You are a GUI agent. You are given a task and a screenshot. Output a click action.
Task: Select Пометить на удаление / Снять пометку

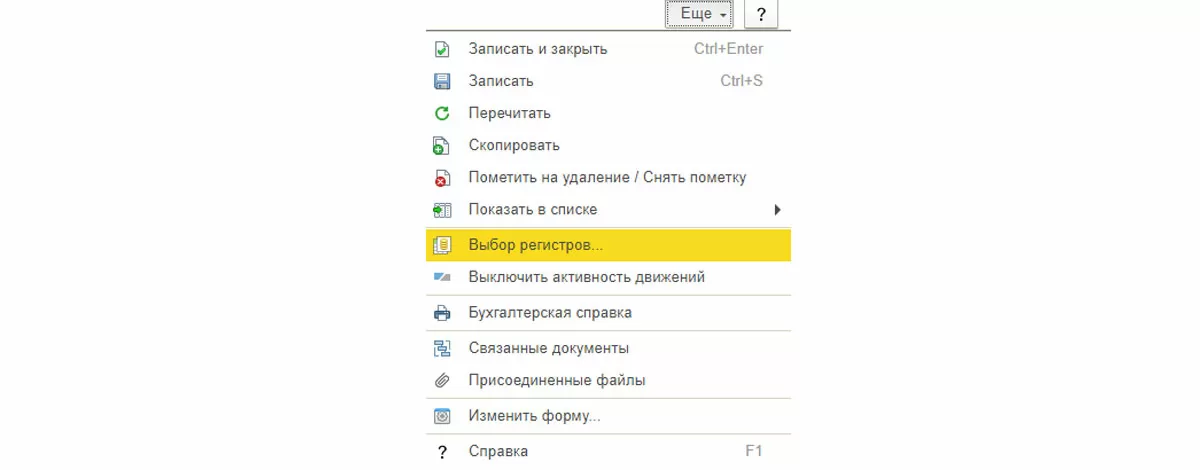tap(606, 177)
